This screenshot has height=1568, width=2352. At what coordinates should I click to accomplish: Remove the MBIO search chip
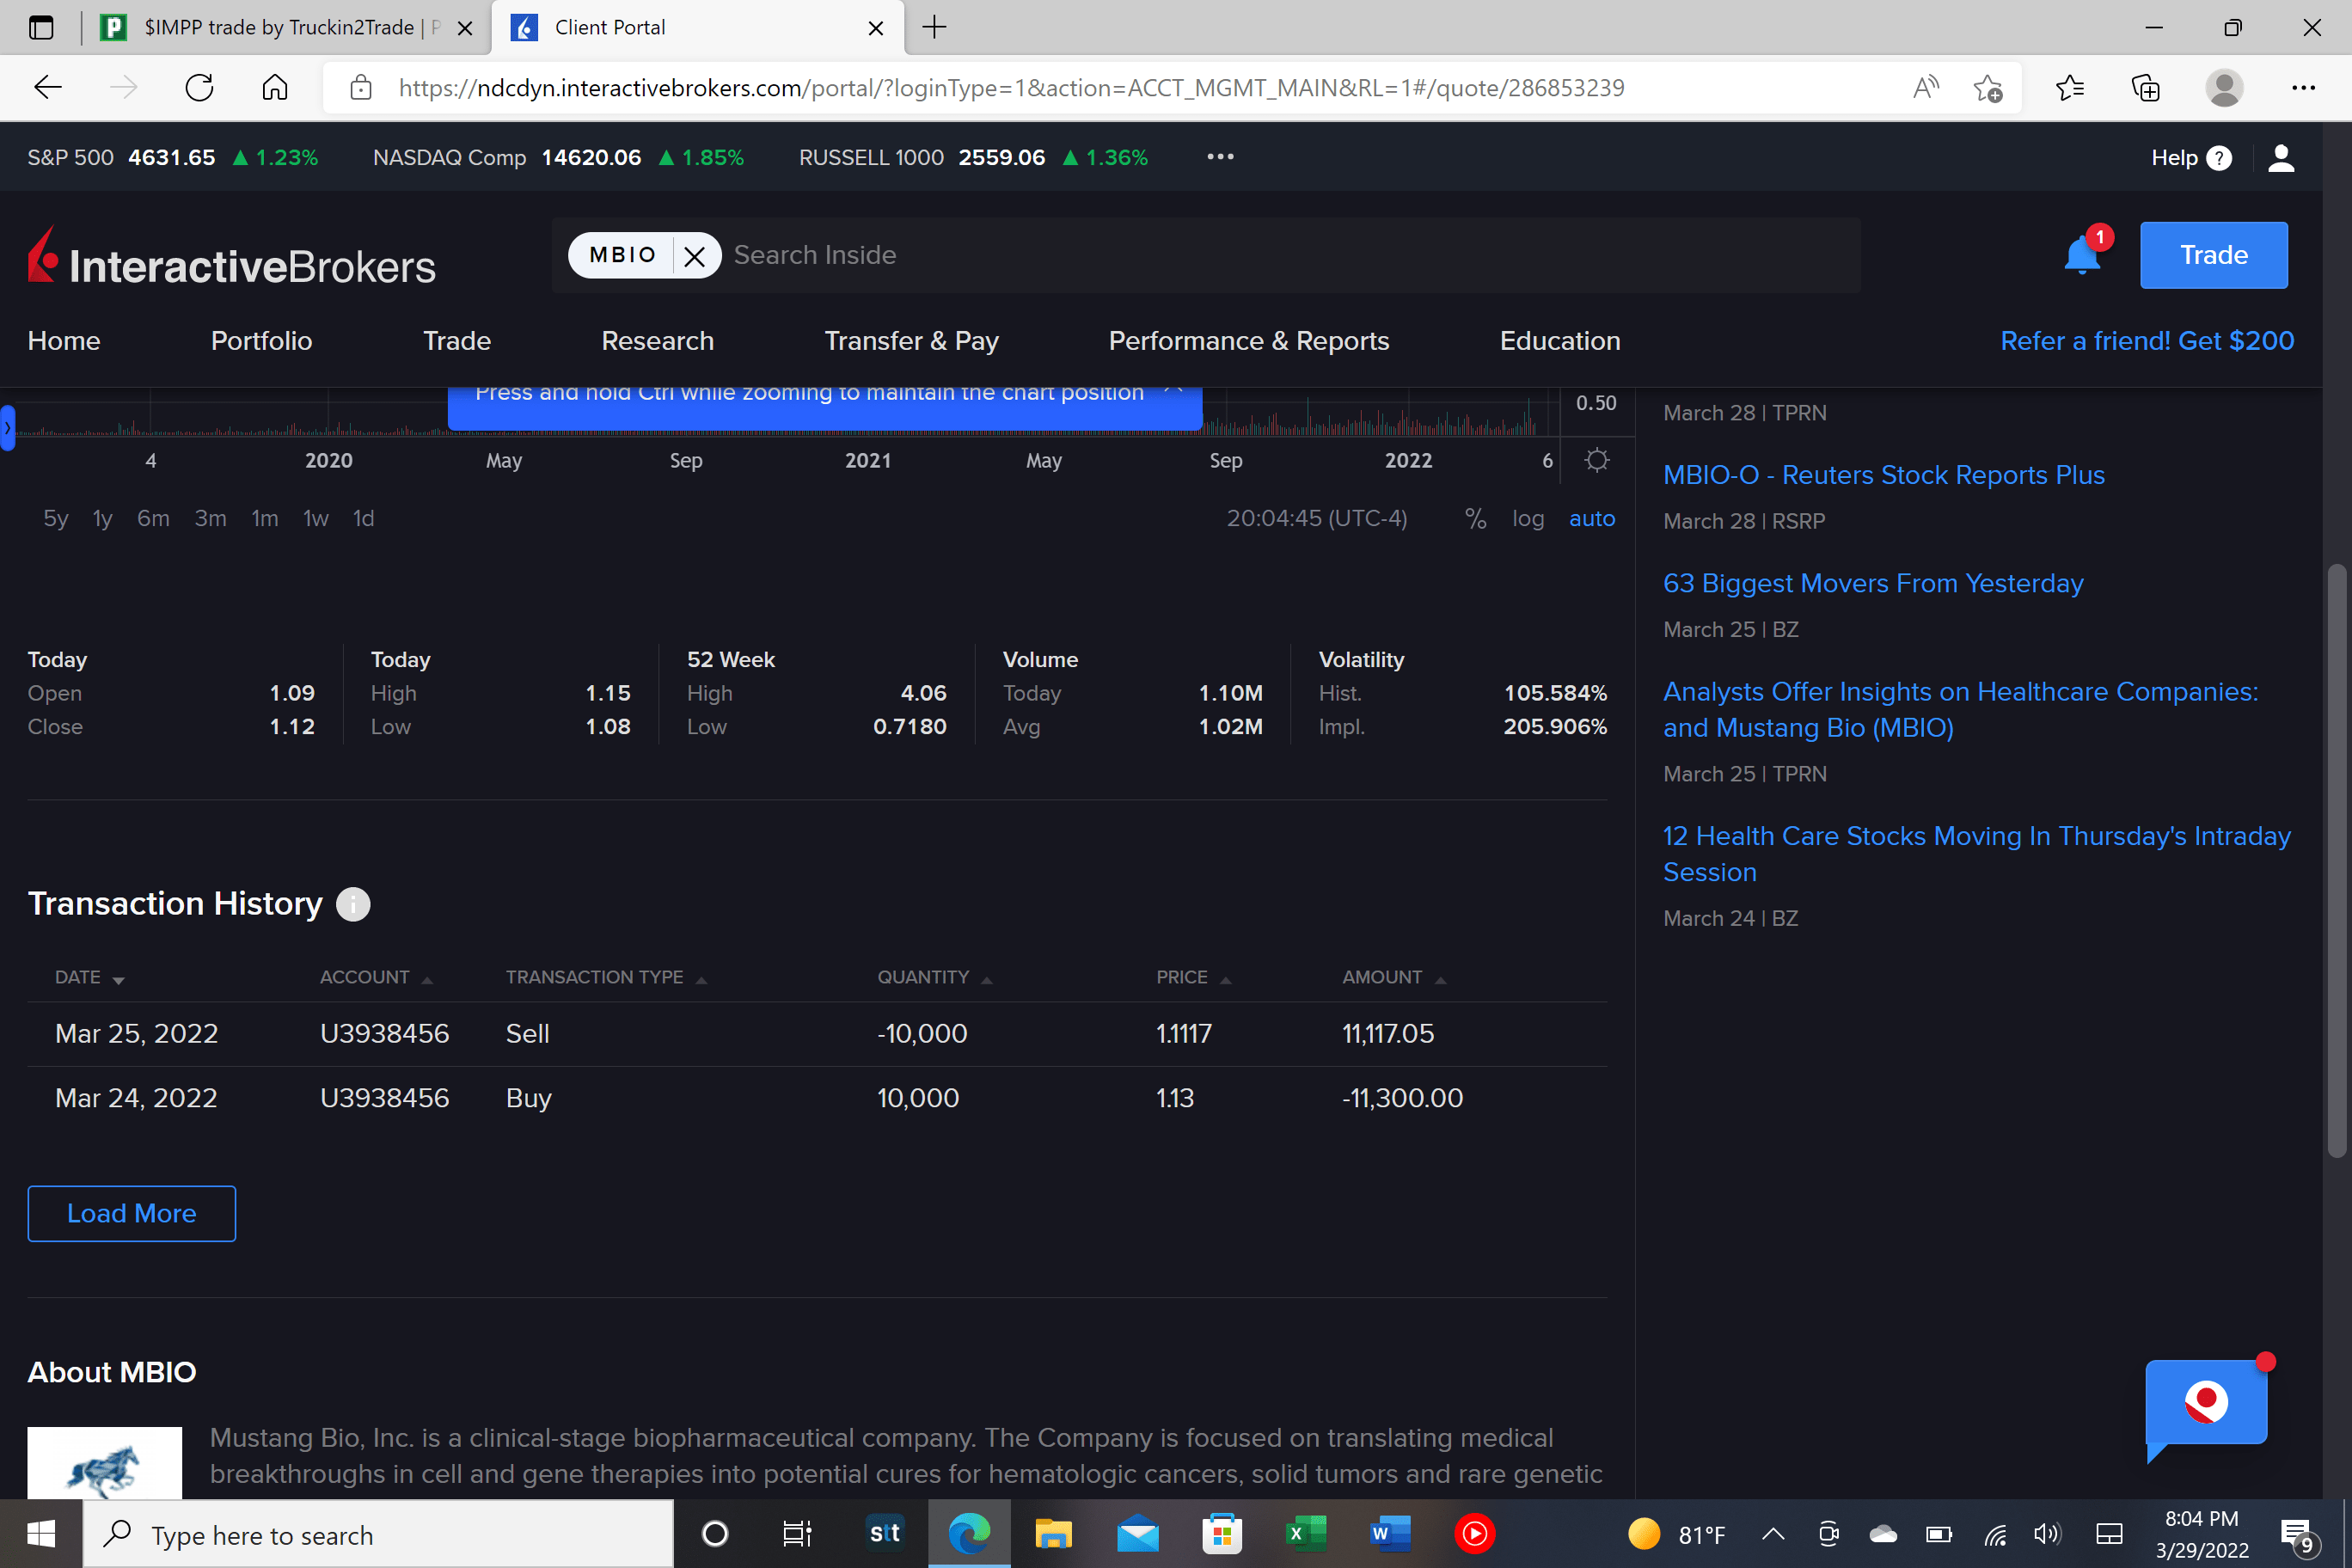(x=695, y=256)
